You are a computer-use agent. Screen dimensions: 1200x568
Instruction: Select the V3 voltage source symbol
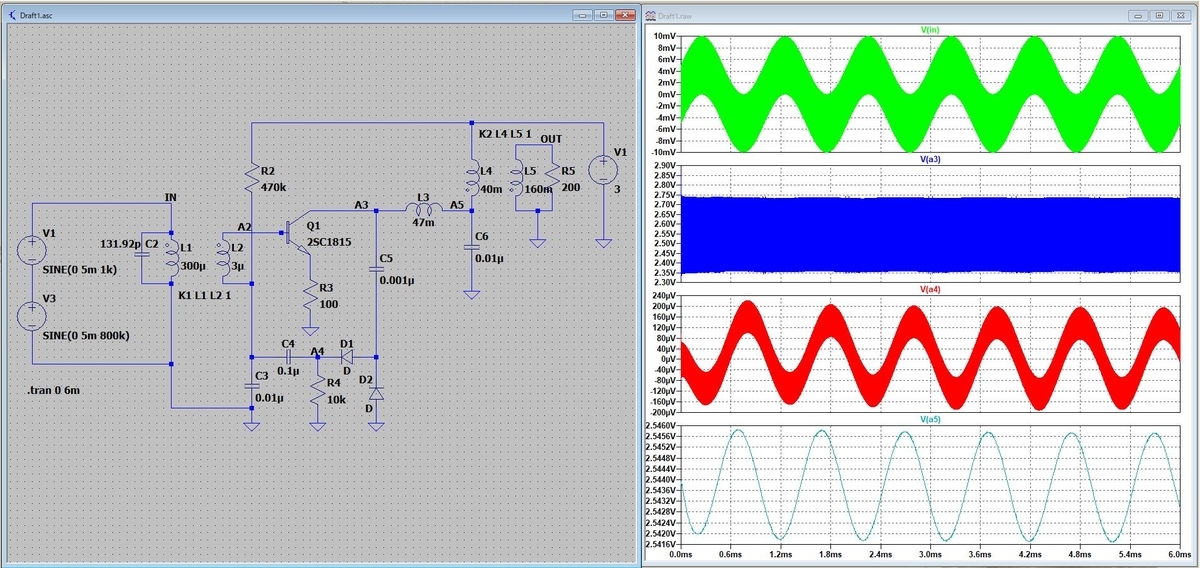click(x=32, y=314)
